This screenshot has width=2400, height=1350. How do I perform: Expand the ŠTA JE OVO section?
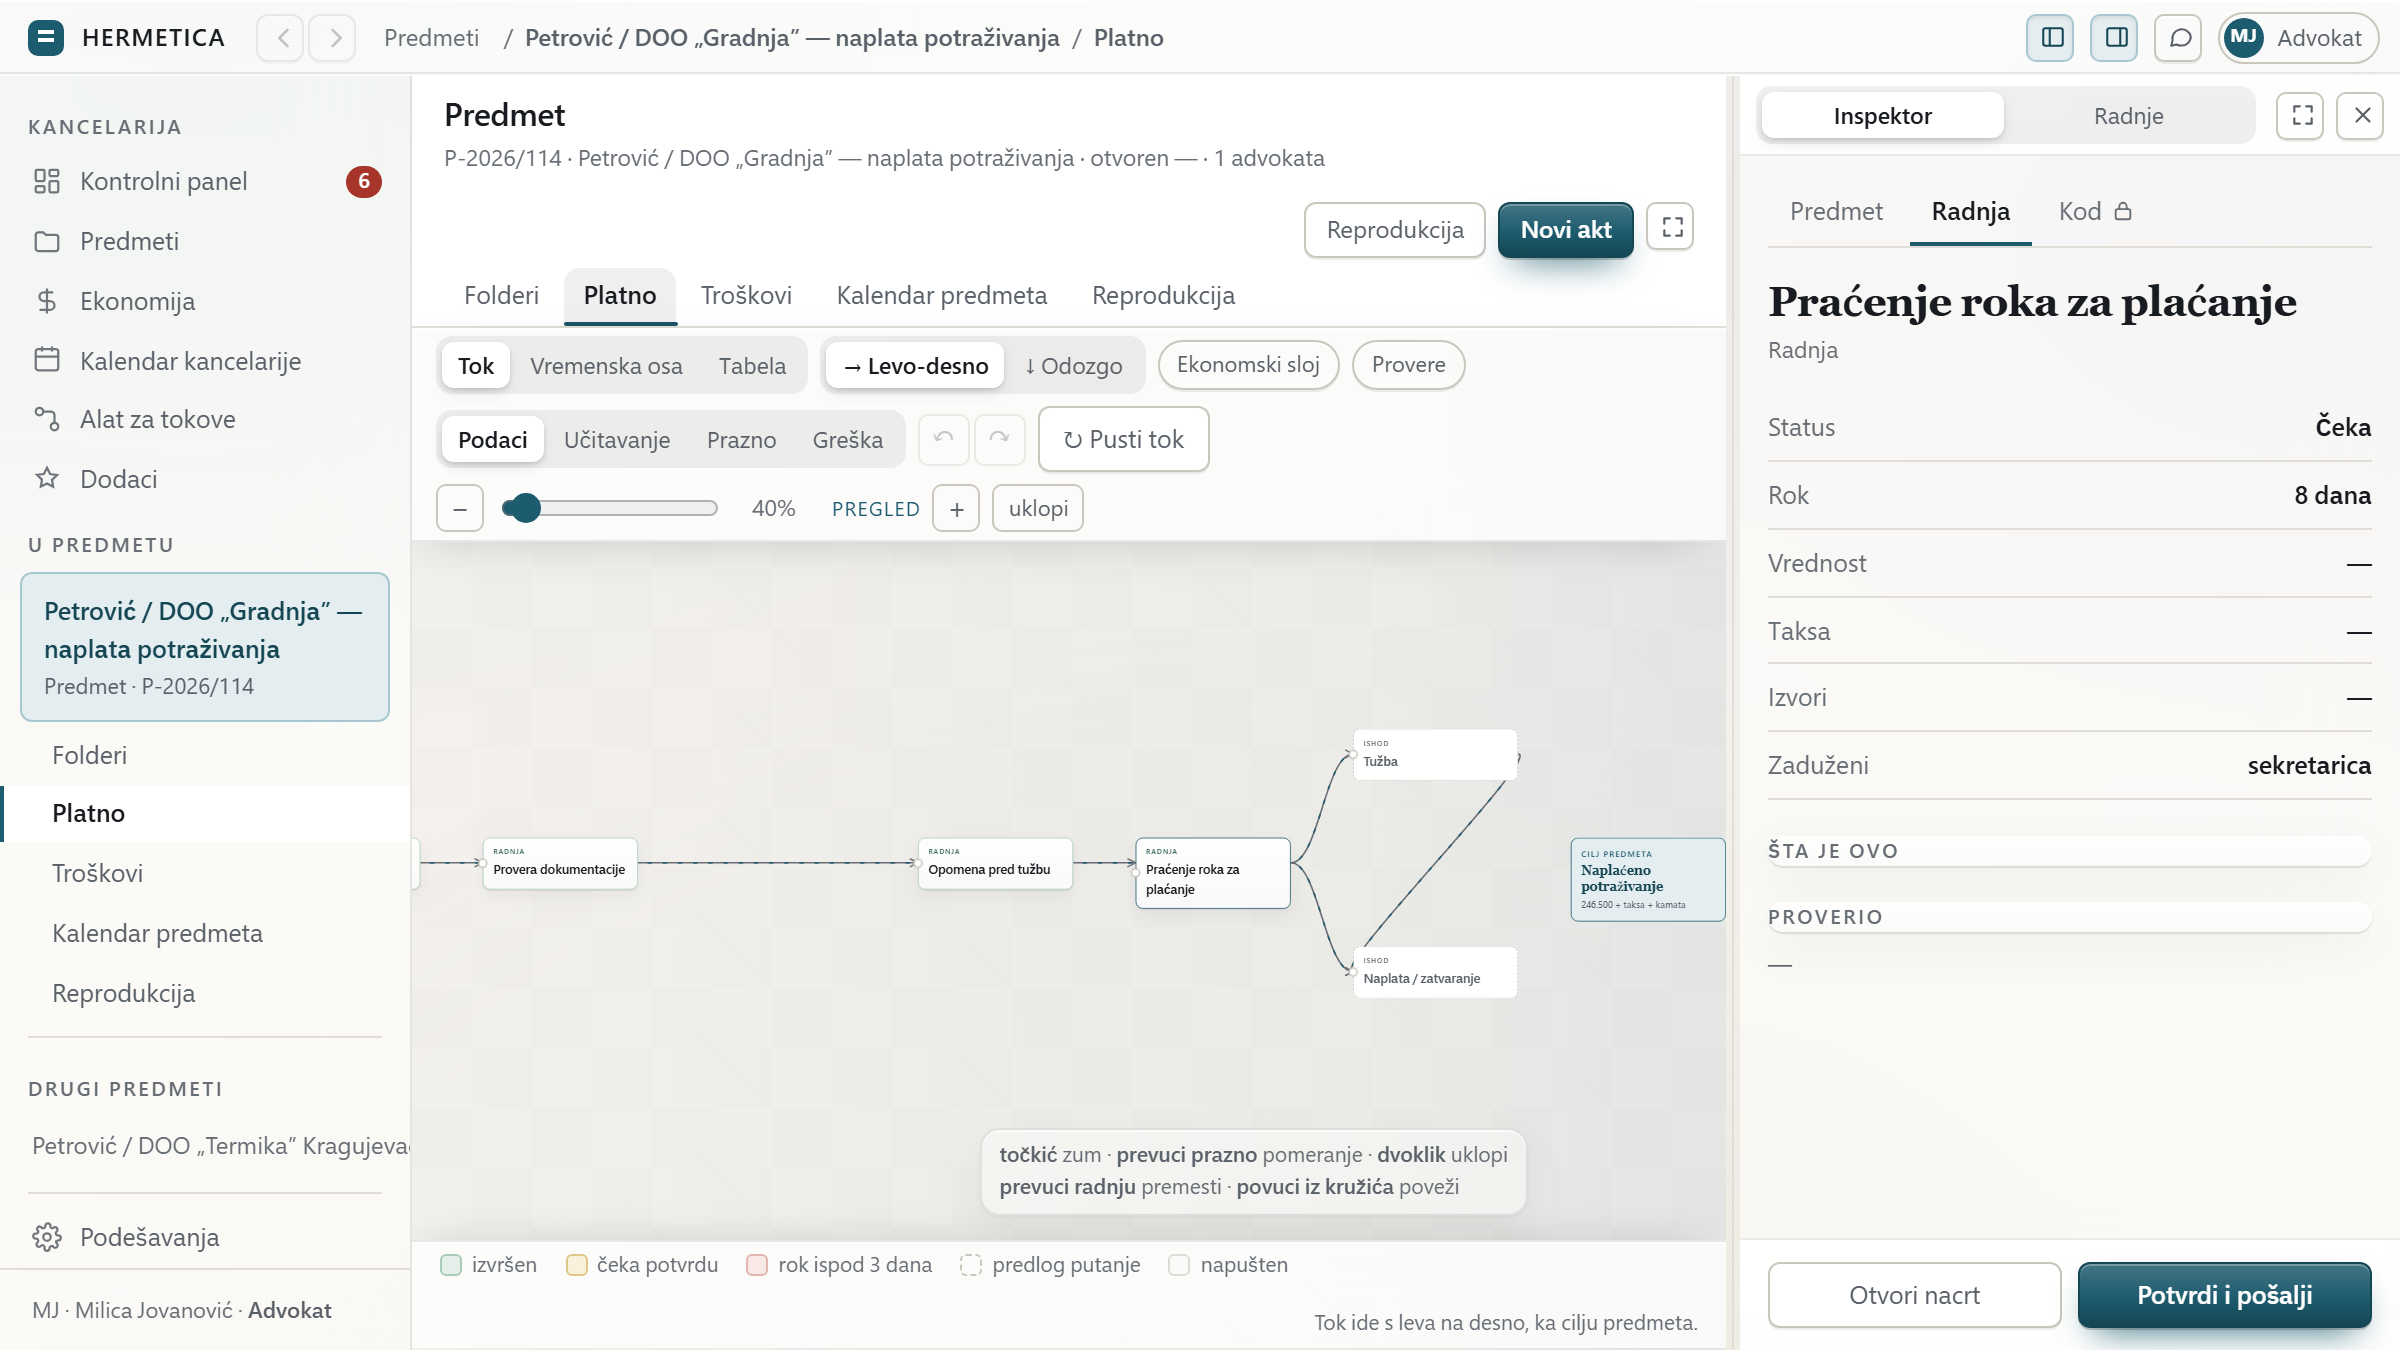click(2069, 851)
